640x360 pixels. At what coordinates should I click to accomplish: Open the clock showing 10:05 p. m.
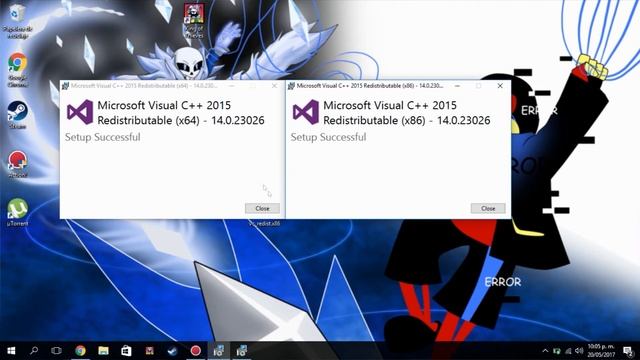click(601, 351)
